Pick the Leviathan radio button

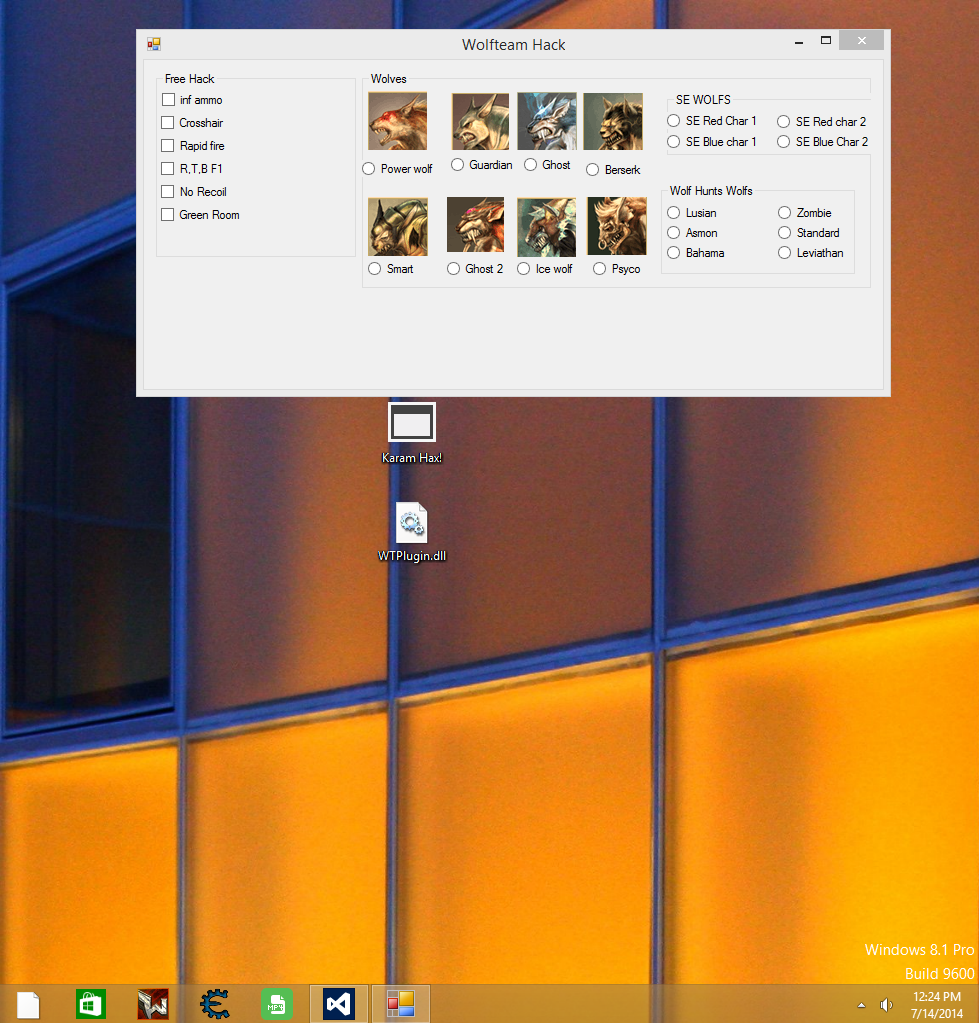tap(785, 252)
